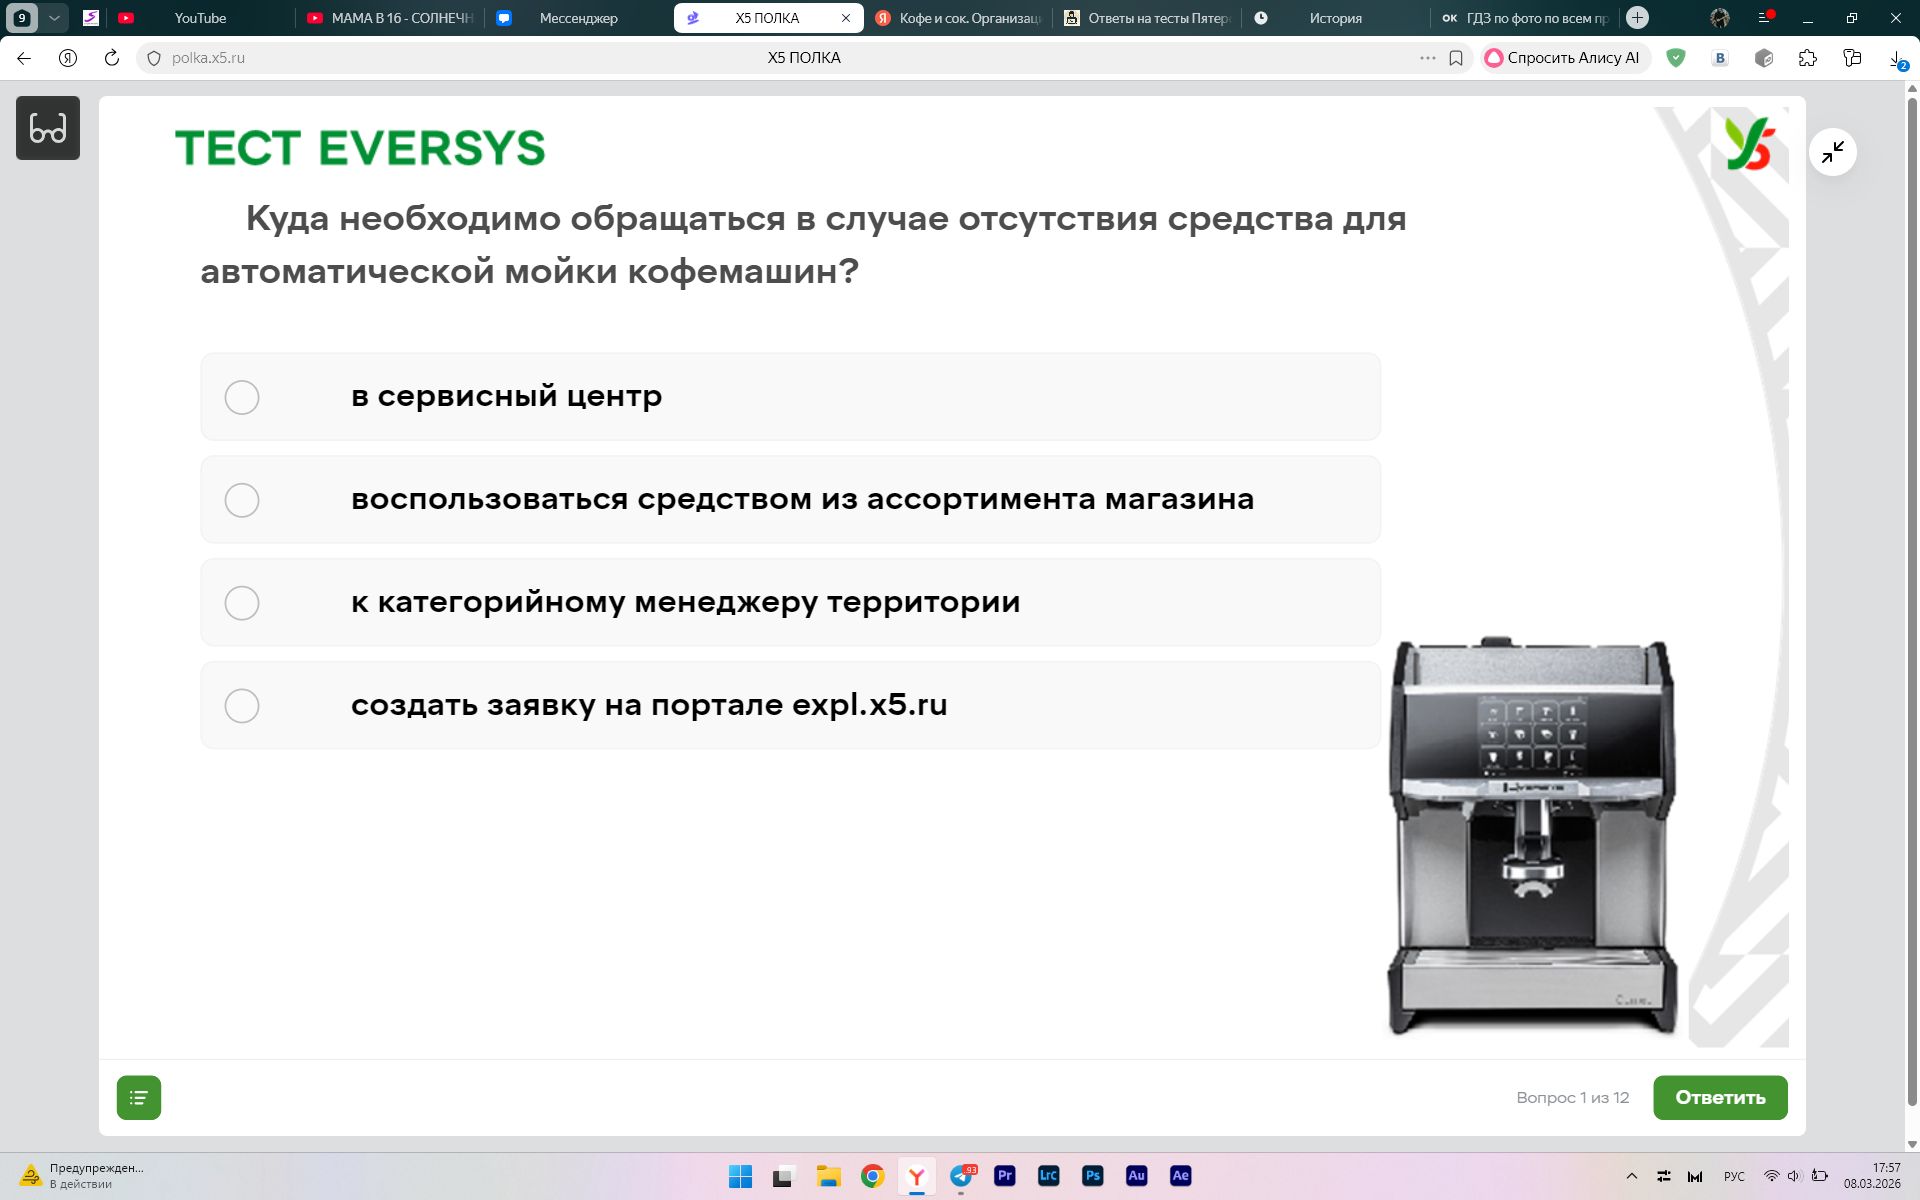1920x1200 pixels.
Task: Reload the page with refresh icon
Action: (112, 58)
